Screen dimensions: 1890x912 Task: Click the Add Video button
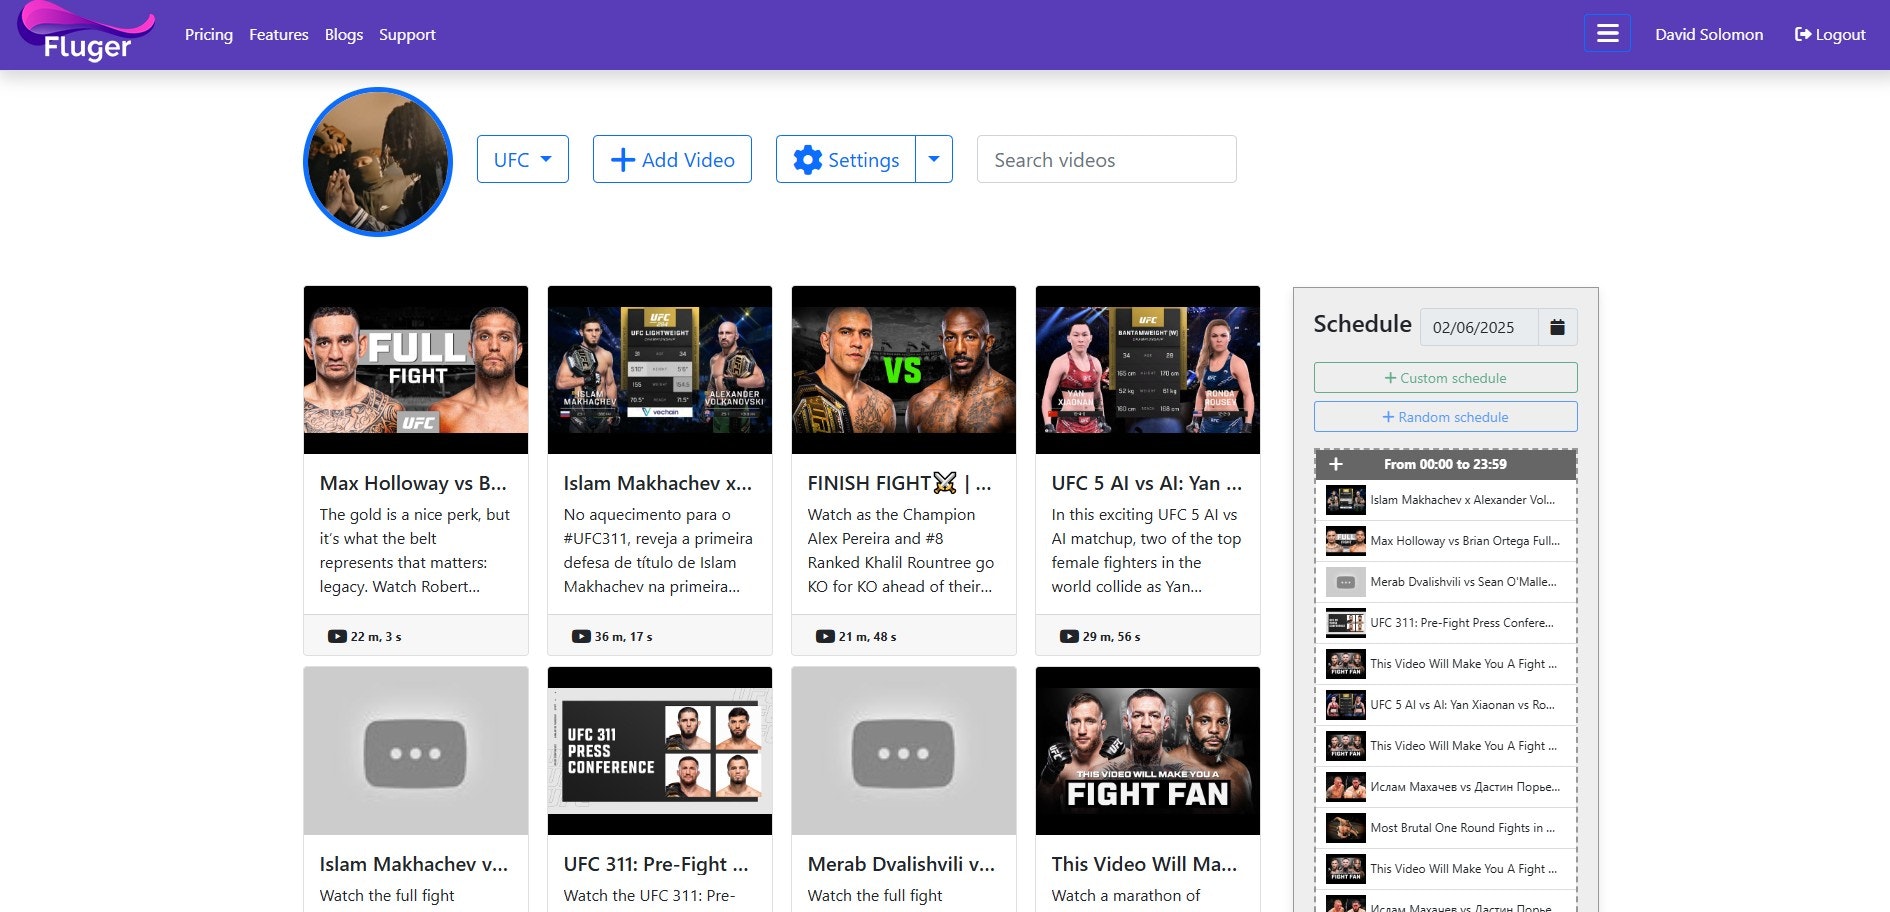pos(672,159)
